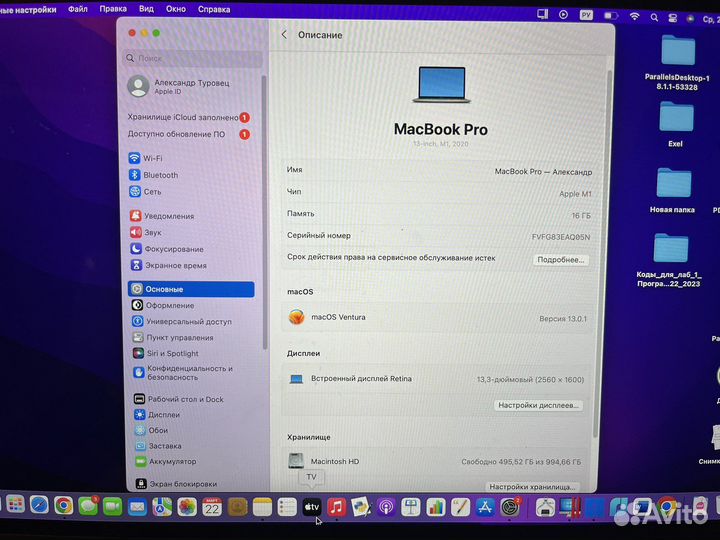Click serial number FVFG83EAQ05N
The image size is (720, 540).
coord(561,237)
